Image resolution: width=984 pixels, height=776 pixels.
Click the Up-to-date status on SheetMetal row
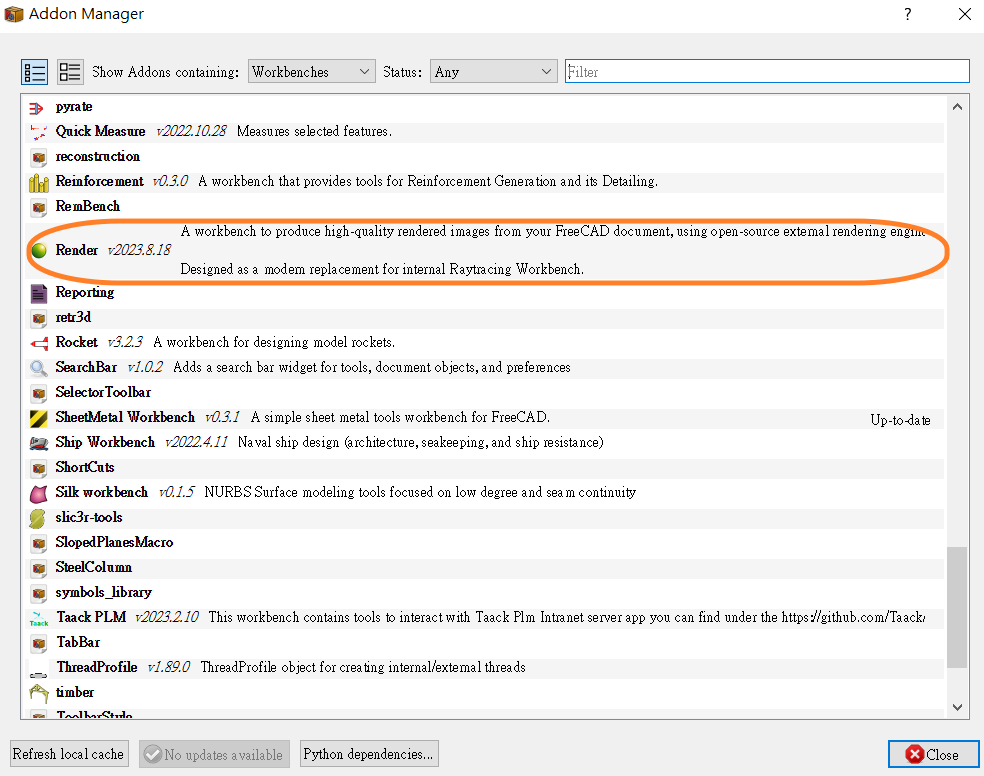(900, 420)
